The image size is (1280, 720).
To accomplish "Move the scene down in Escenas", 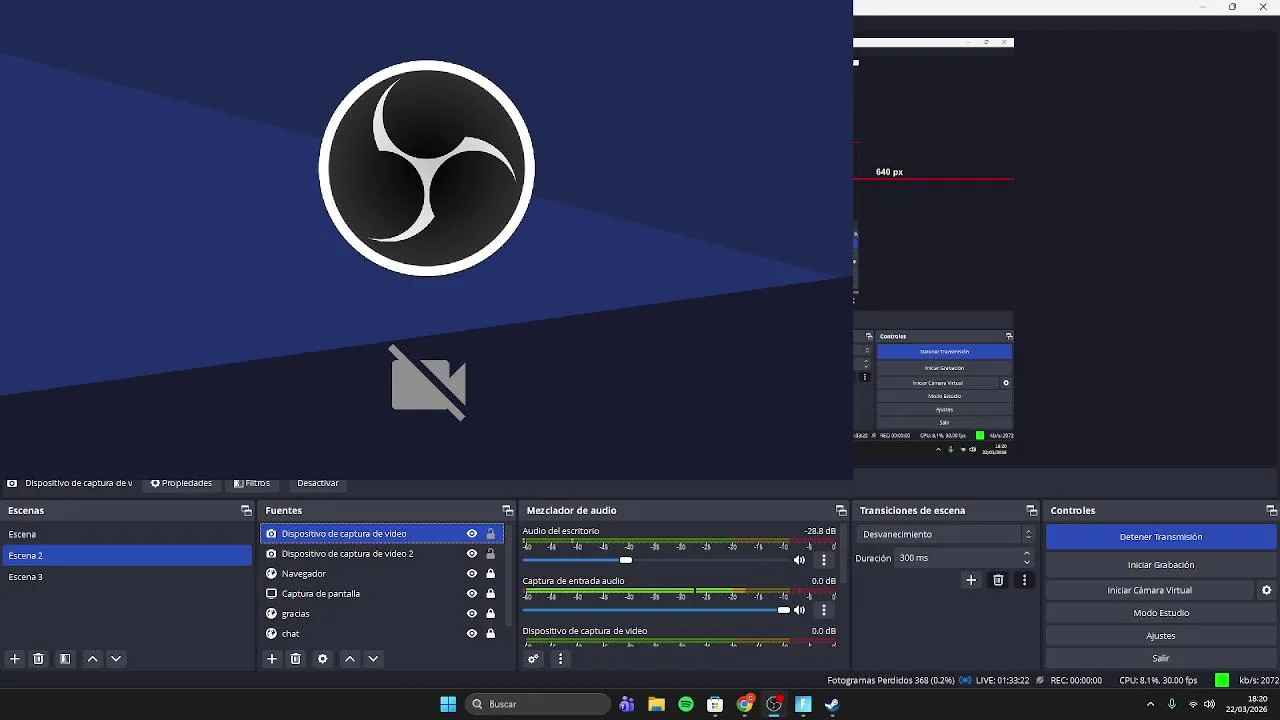I will (x=116, y=659).
